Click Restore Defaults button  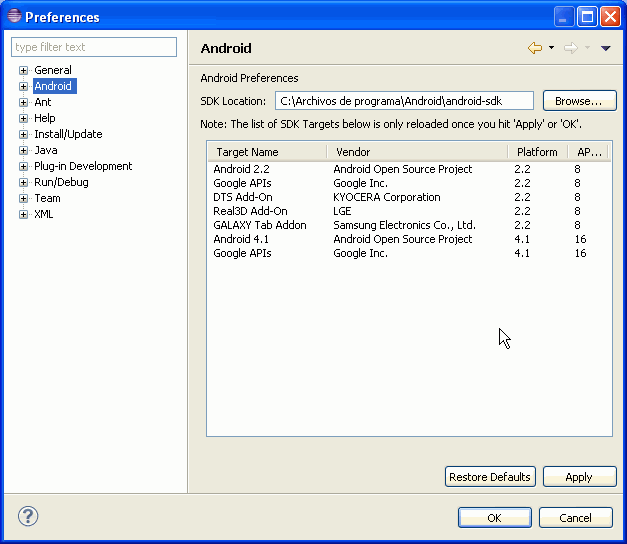point(490,477)
